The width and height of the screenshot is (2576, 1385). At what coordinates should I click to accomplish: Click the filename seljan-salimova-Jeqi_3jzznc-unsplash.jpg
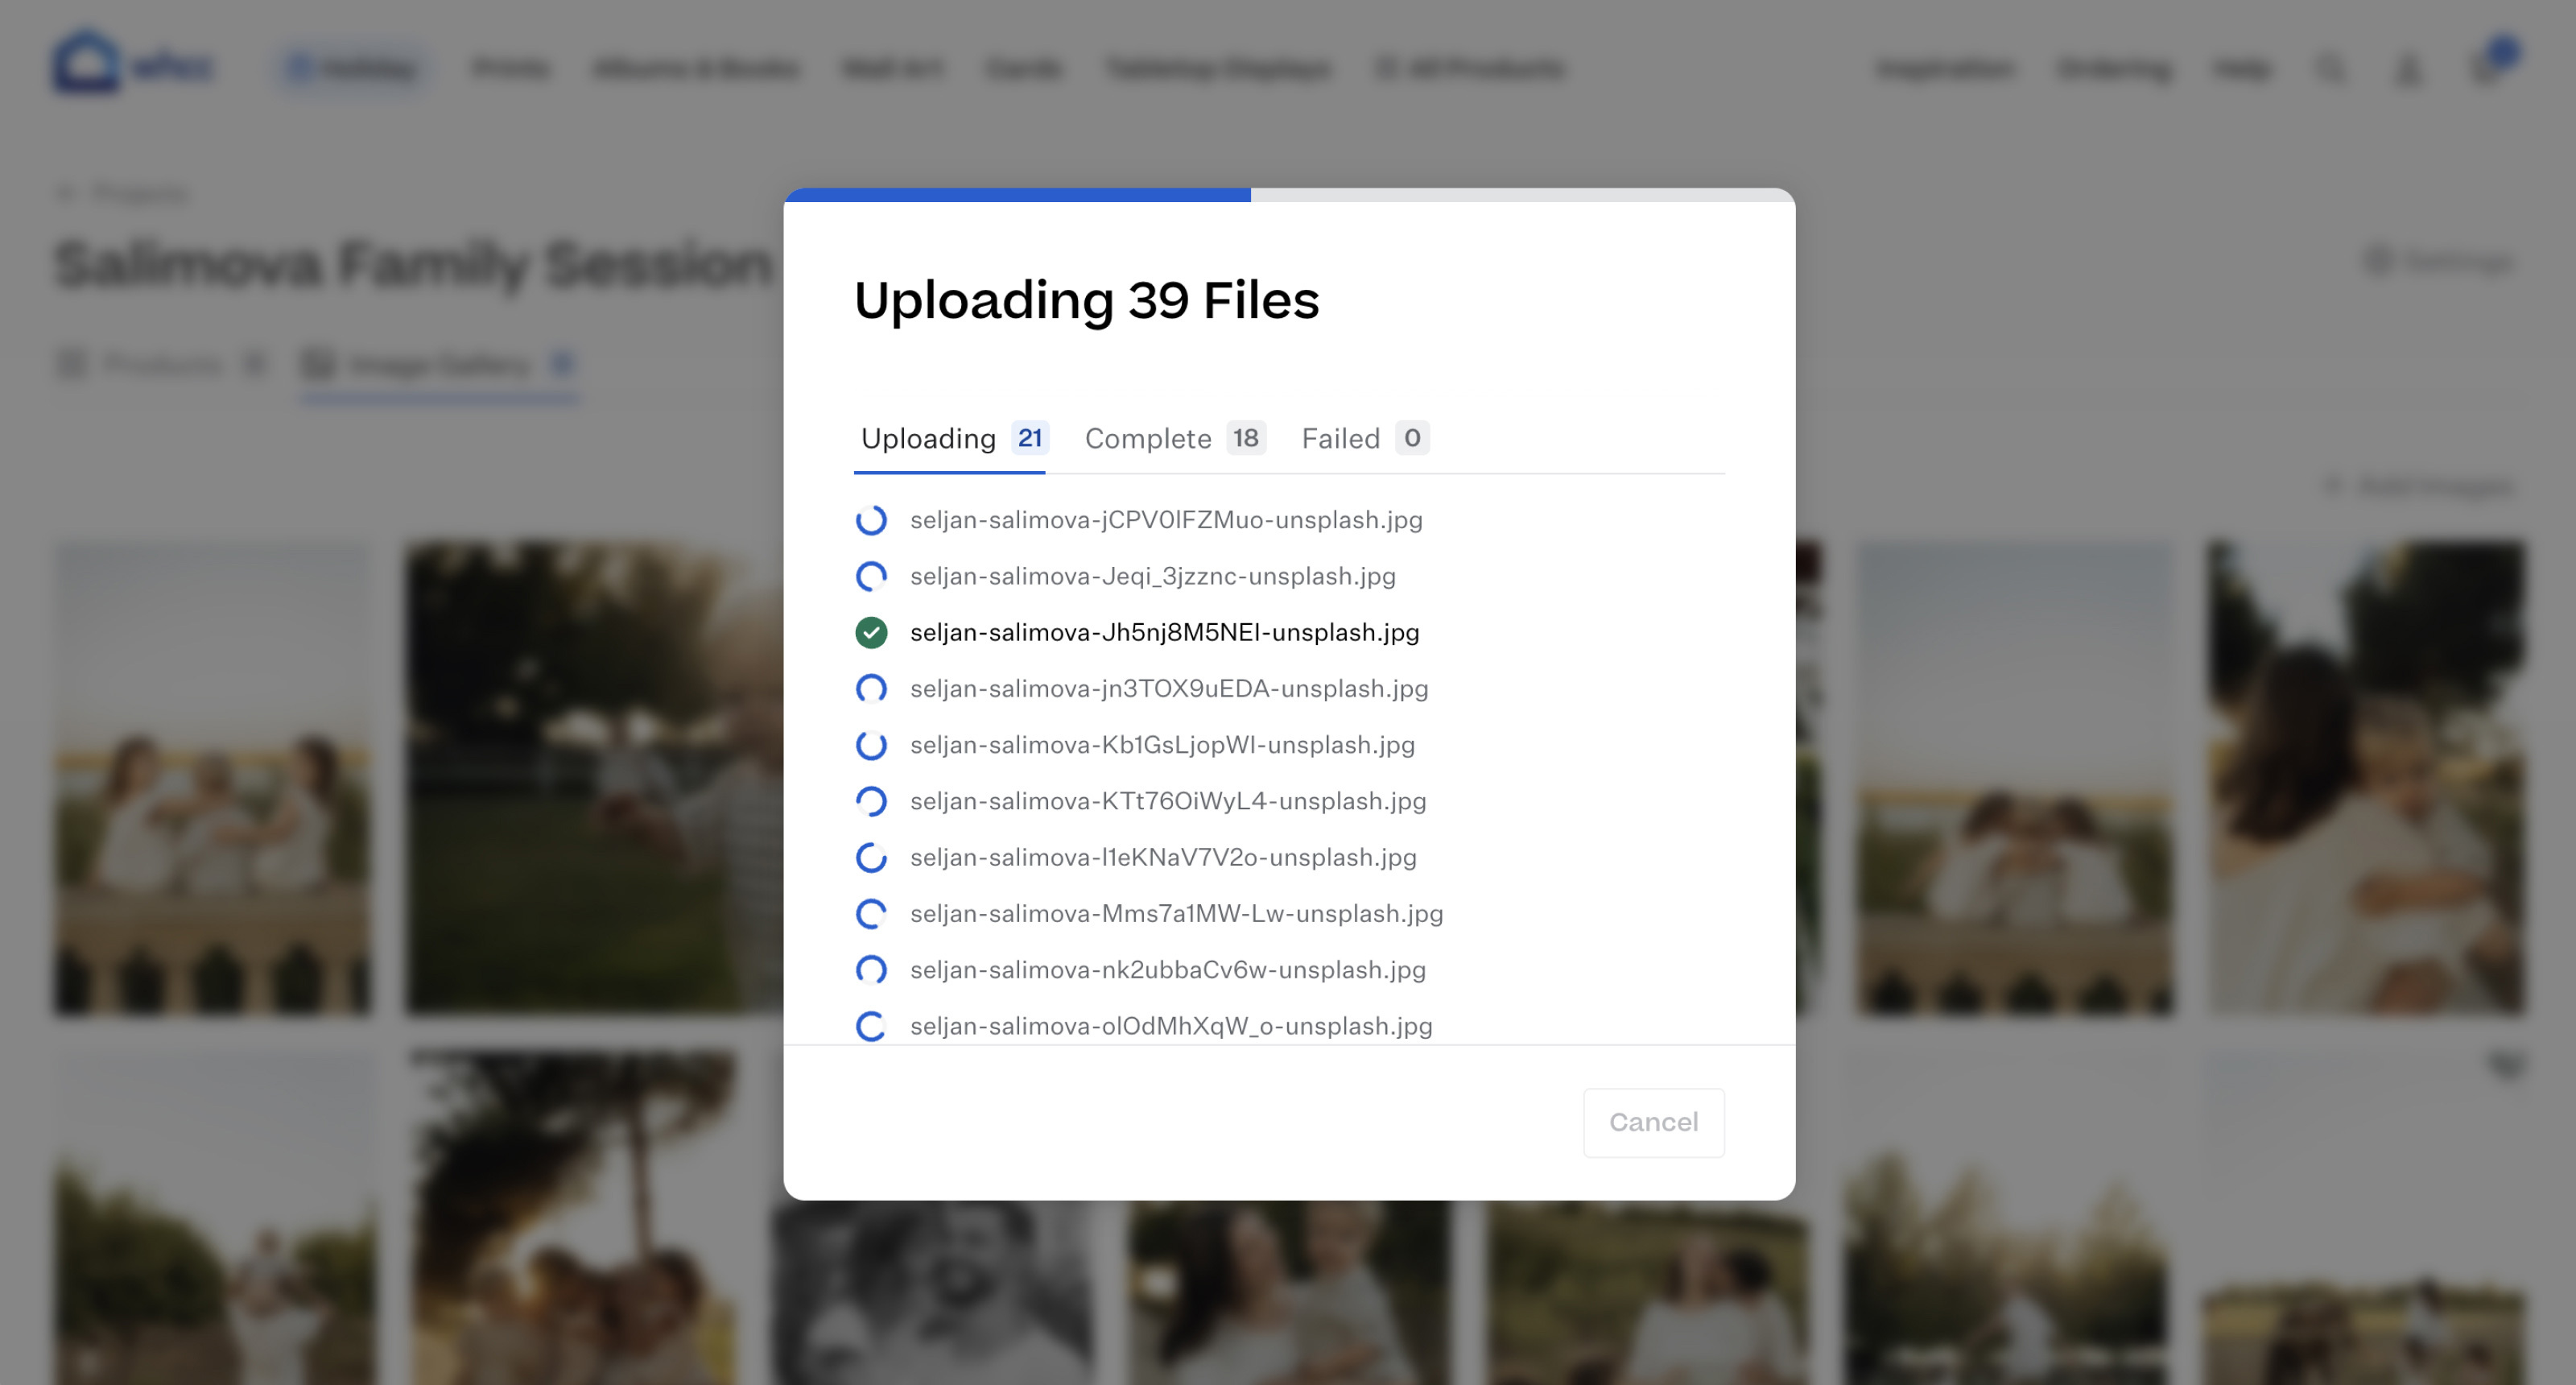(1151, 576)
